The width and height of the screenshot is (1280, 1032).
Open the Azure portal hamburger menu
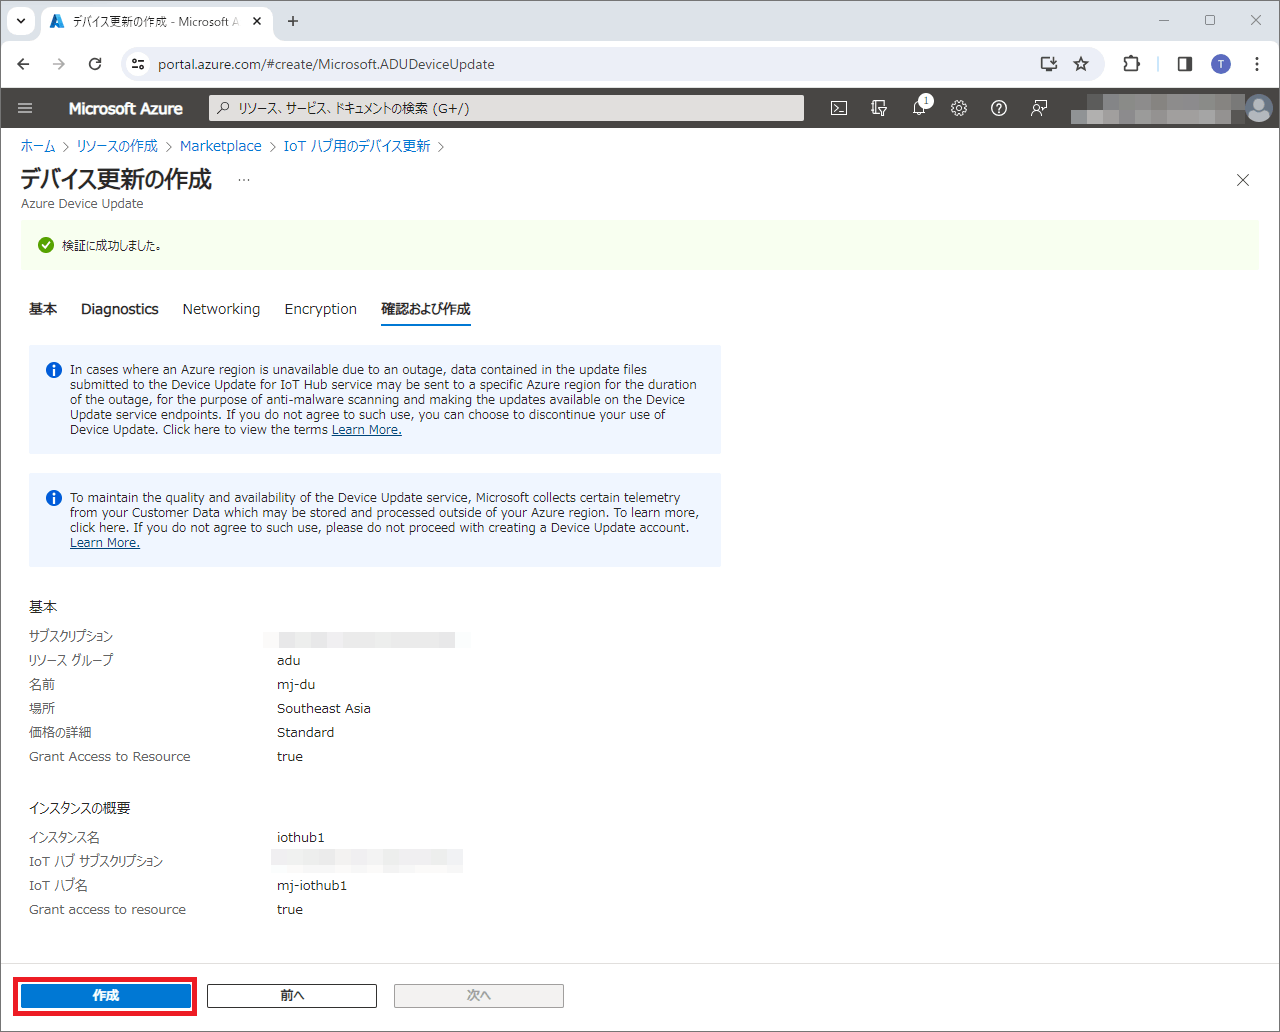click(x=26, y=108)
